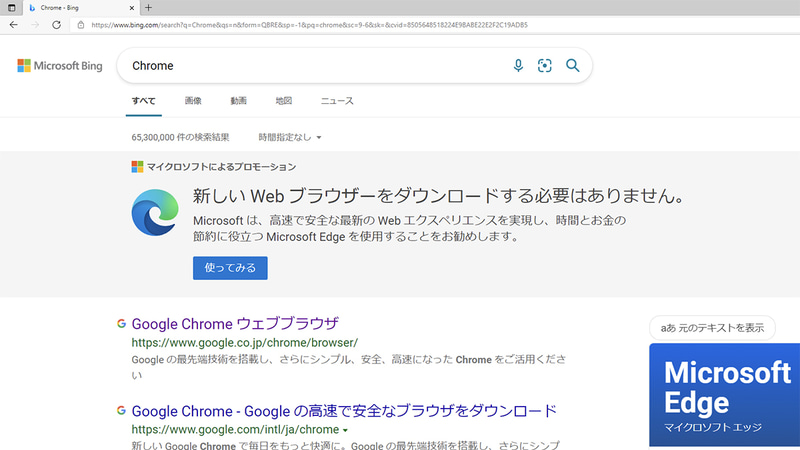This screenshot has height=450, width=800.
Task: Click the magnifier search icon
Action: pyautogui.click(x=572, y=65)
